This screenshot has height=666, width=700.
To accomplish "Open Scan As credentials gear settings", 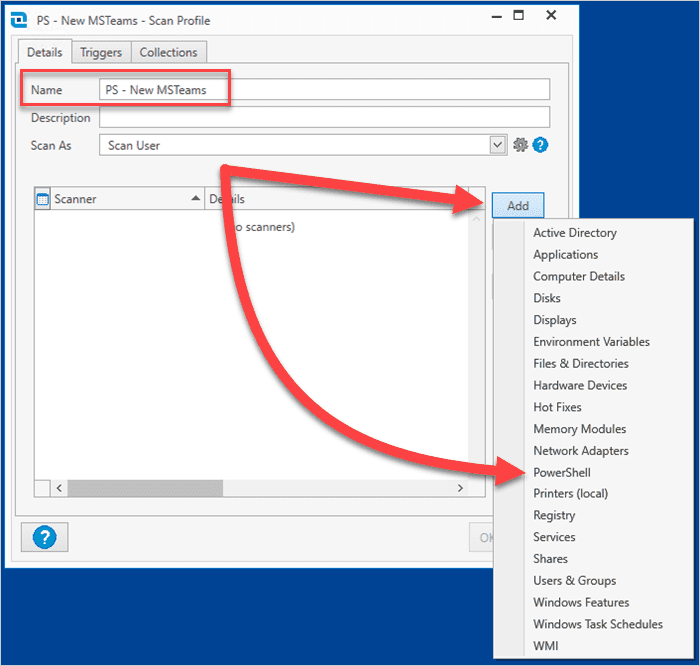I will (x=520, y=145).
